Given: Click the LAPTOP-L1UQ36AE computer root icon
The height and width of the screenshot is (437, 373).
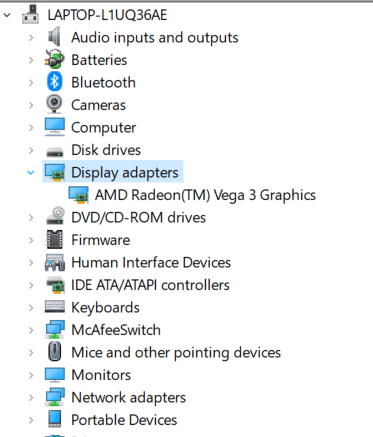Looking at the screenshot, I should click(x=30, y=14).
